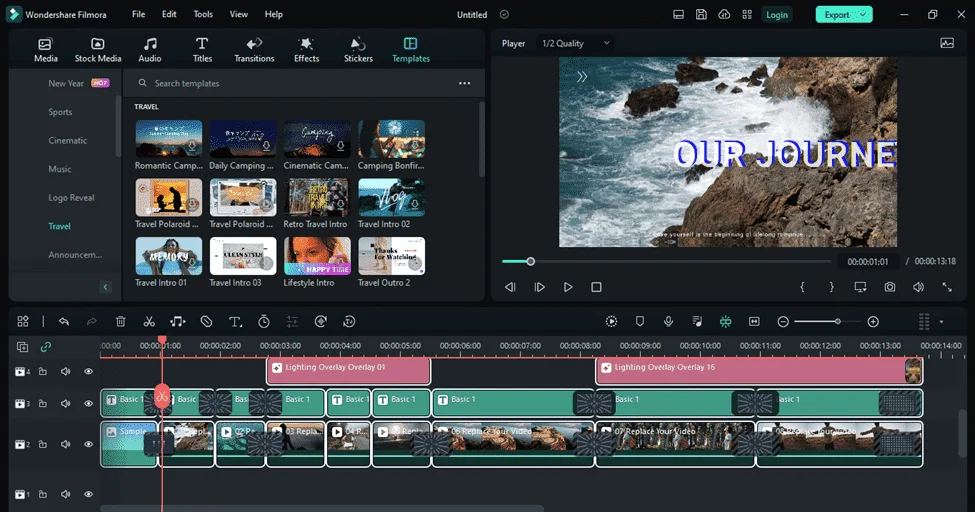
Task: Select the Retro Travel Intro template thumbnail
Action: [317, 198]
